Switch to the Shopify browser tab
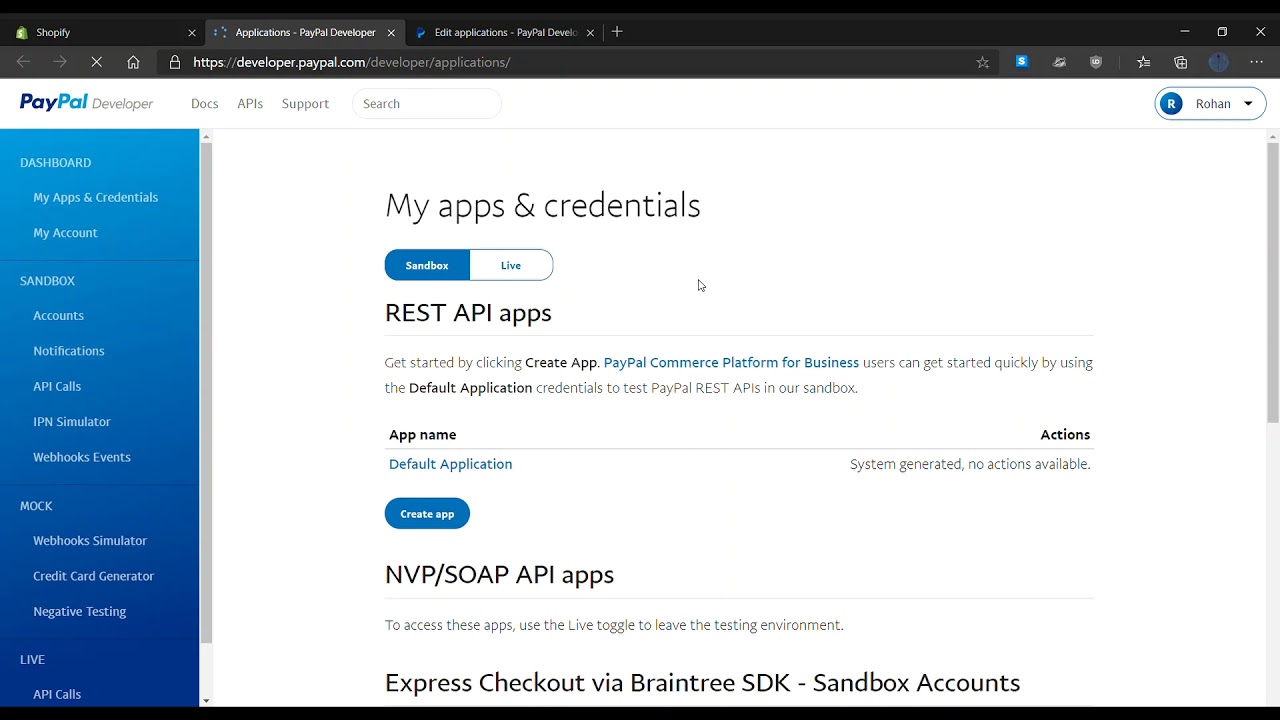Screen dimensions: 1280x720 pos(100,32)
